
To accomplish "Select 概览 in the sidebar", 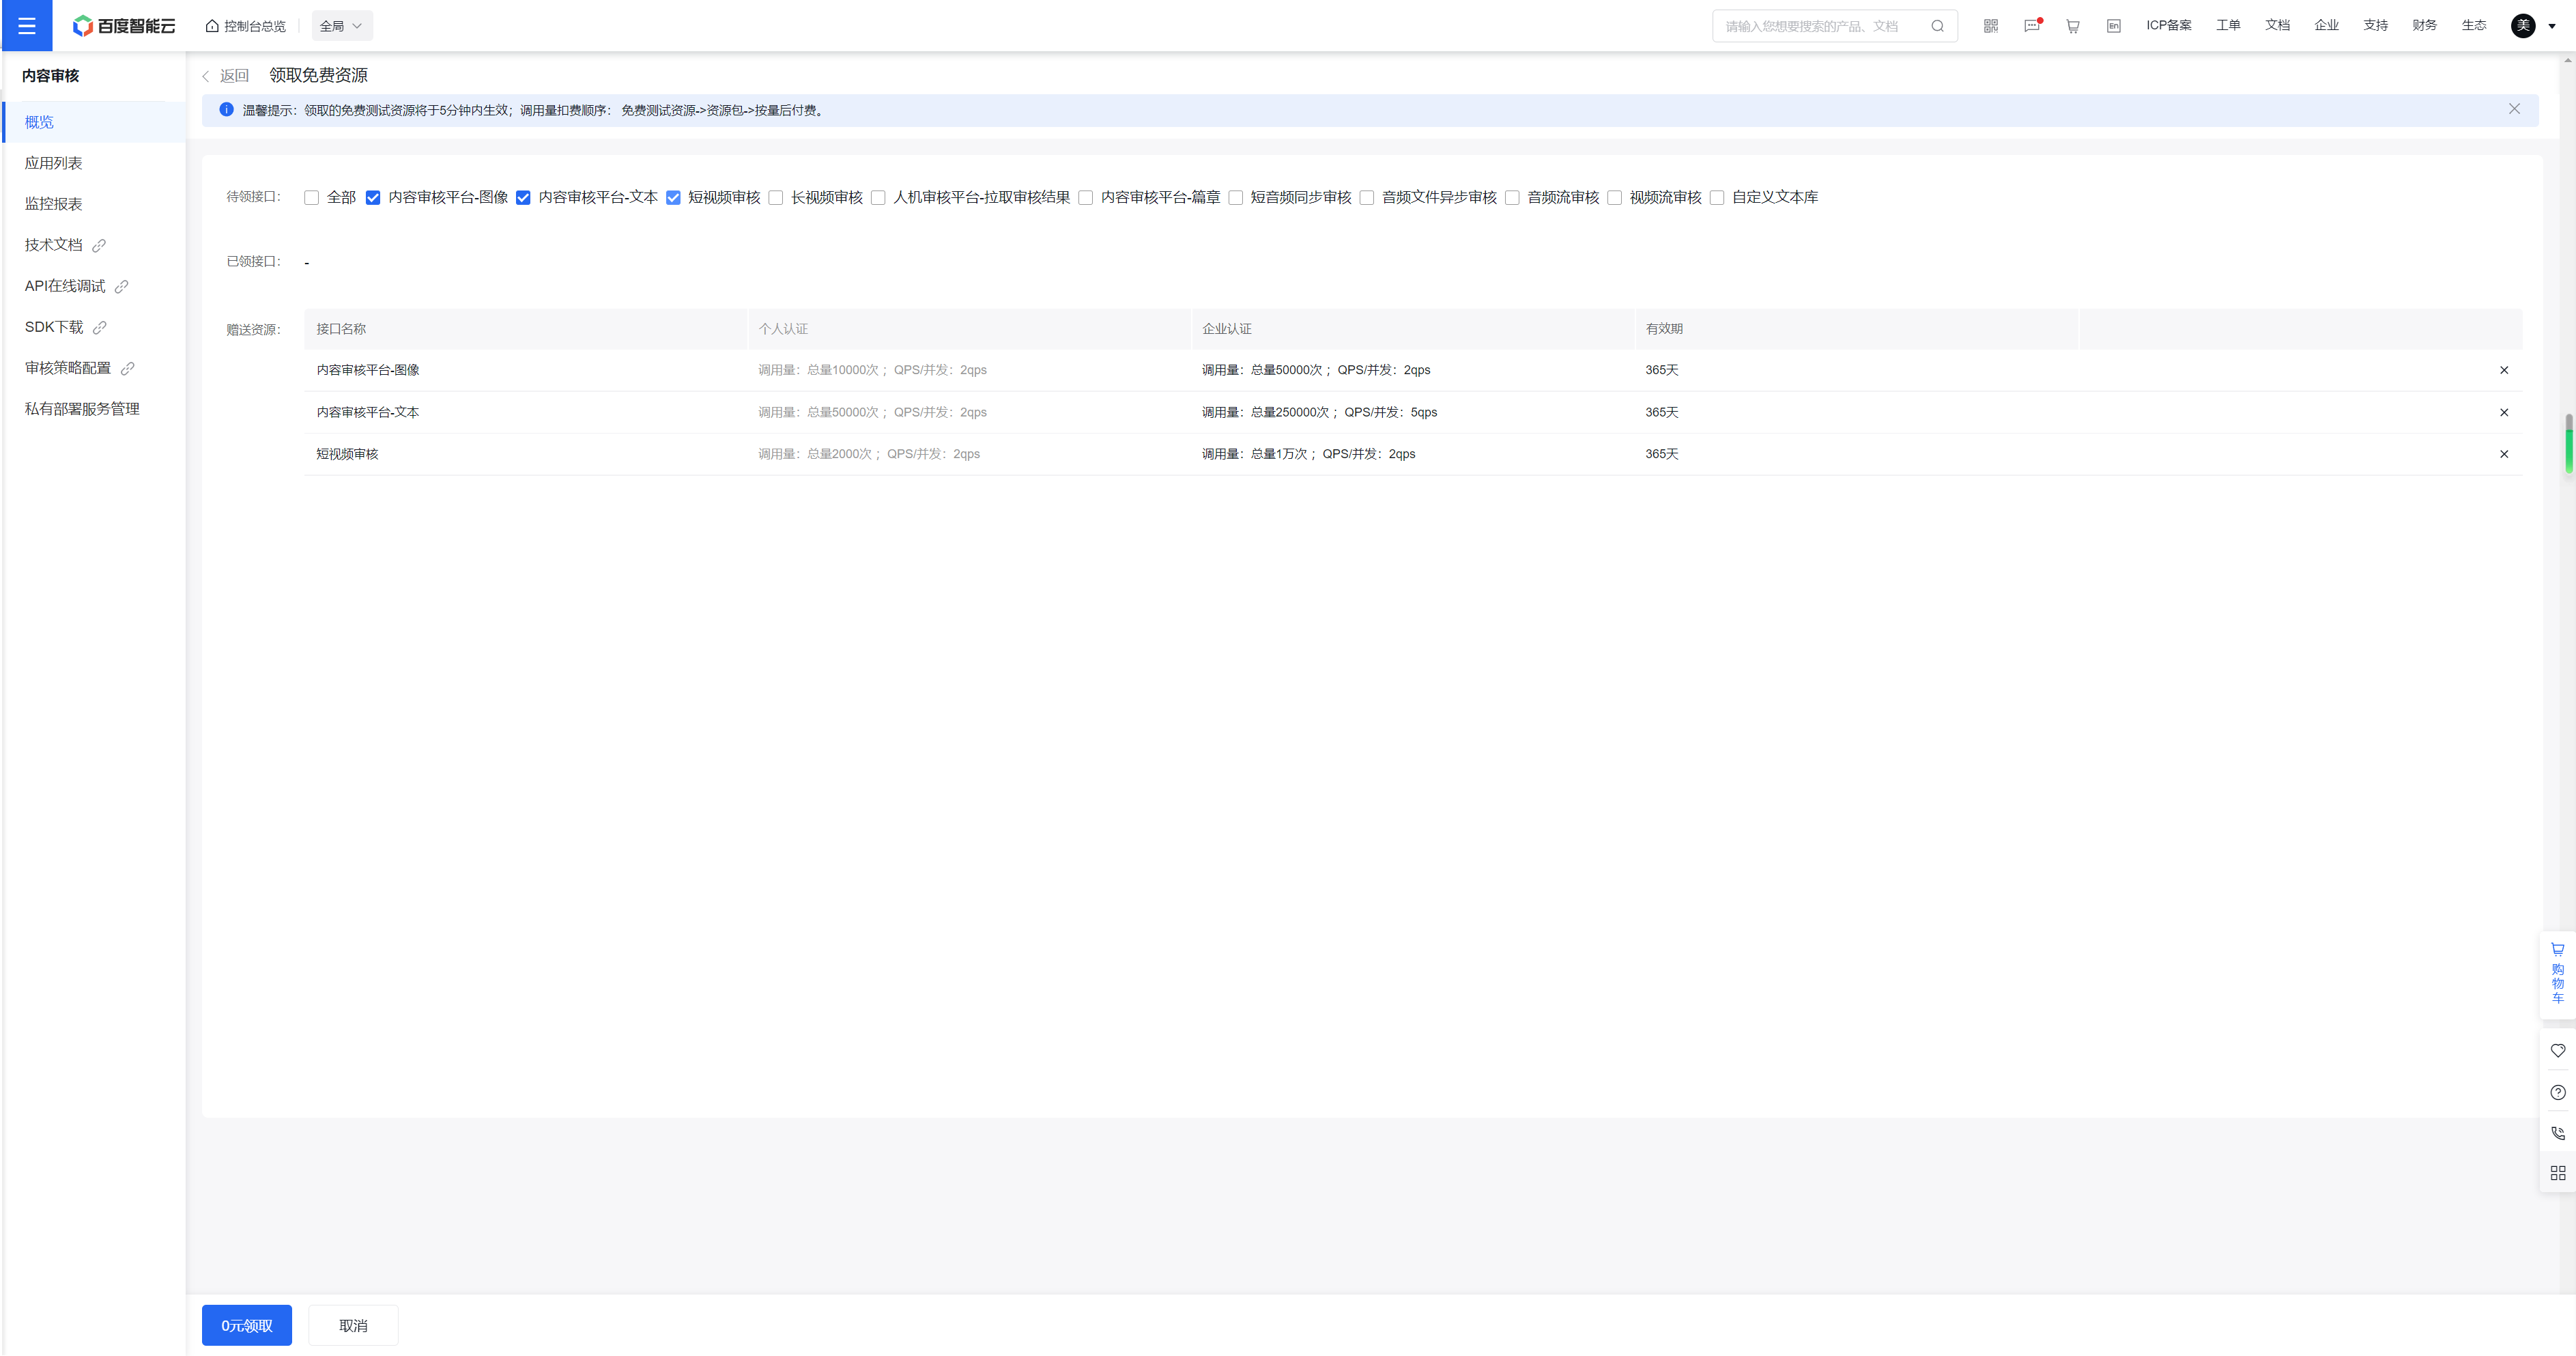I will (95, 122).
